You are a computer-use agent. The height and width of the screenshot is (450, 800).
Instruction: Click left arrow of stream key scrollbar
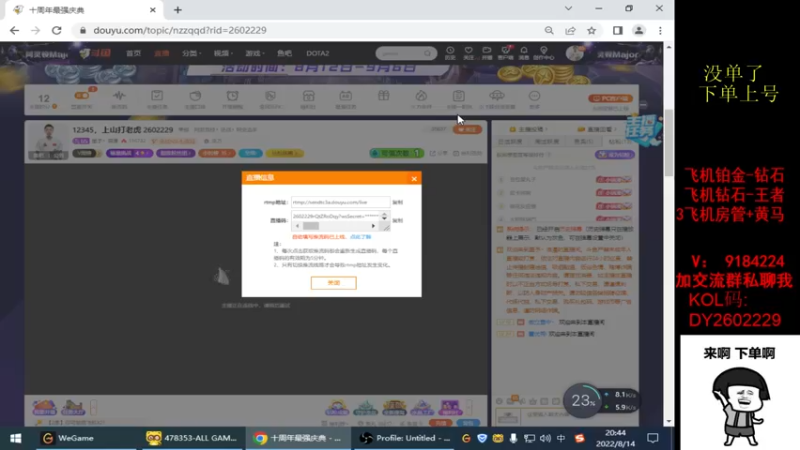tap(298, 226)
